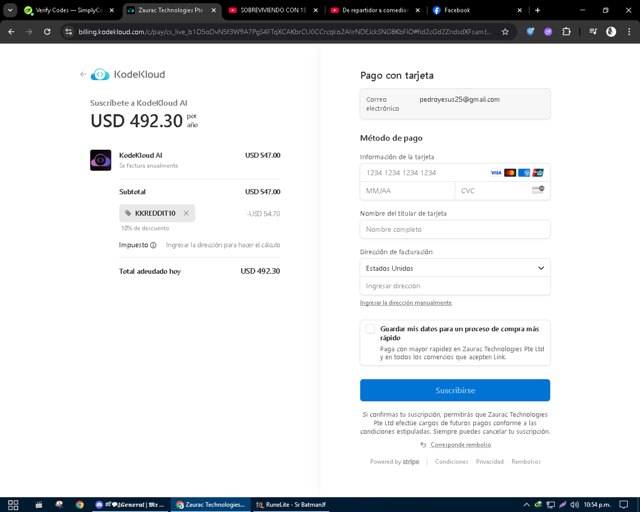Close the Verify Codes tab
The image size is (640, 512).
point(111,10)
